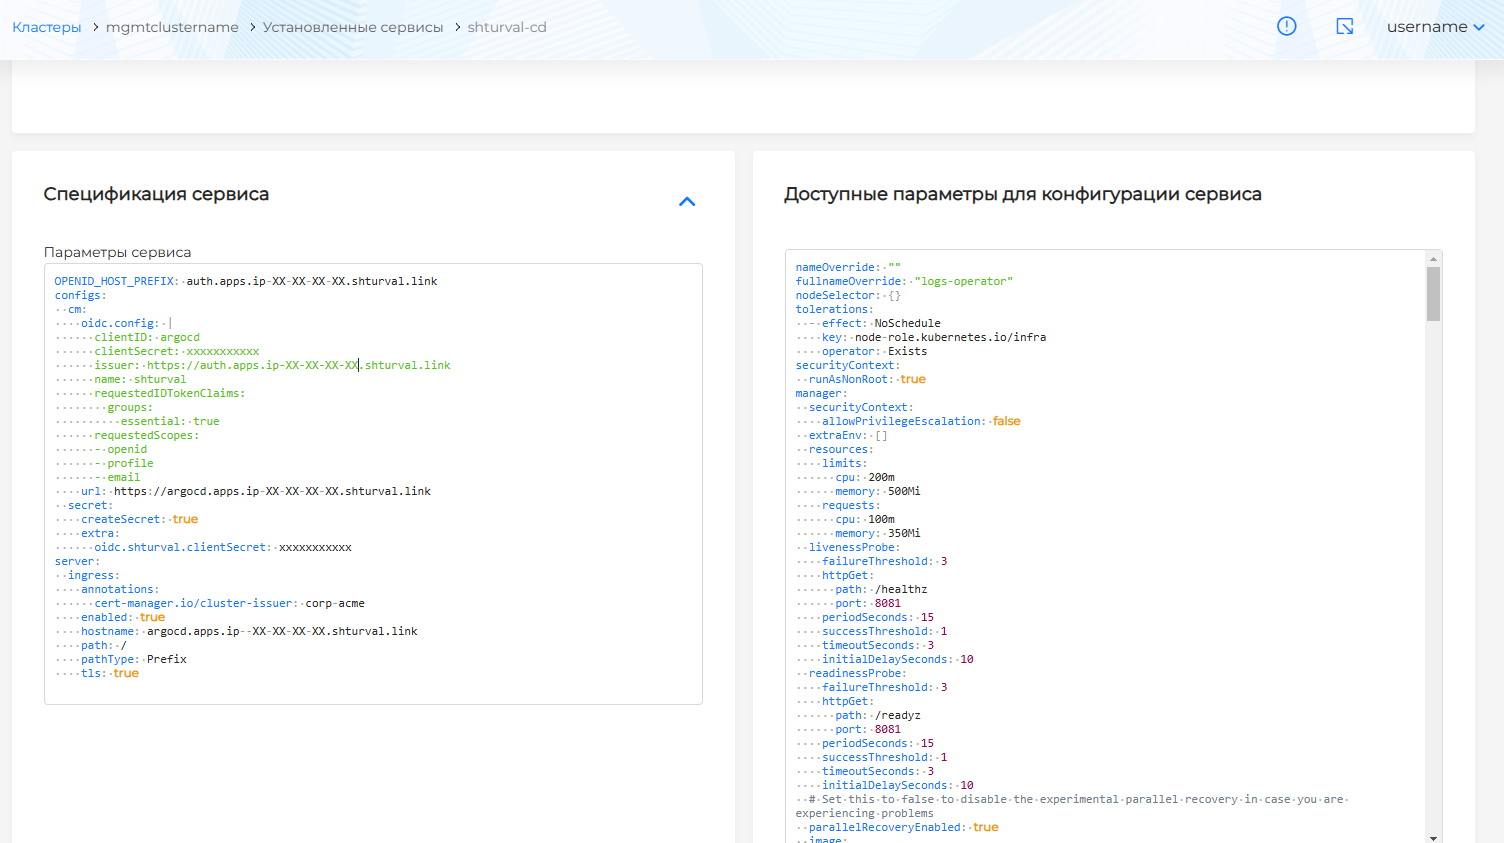Click shturval-cd breadcrumb item
Screen dimensions: 1504x843
click(507, 27)
